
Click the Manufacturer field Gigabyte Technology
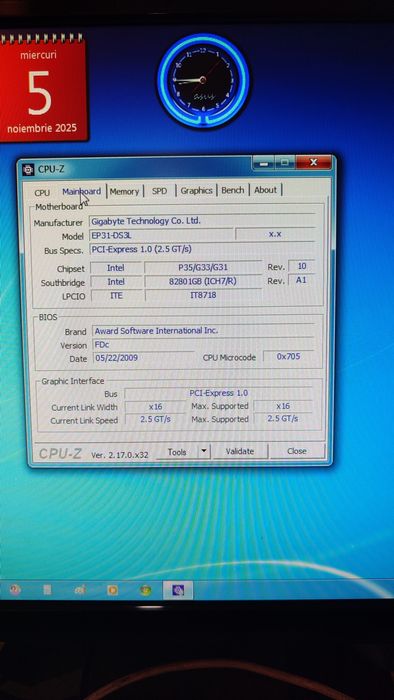tap(202, 221)
